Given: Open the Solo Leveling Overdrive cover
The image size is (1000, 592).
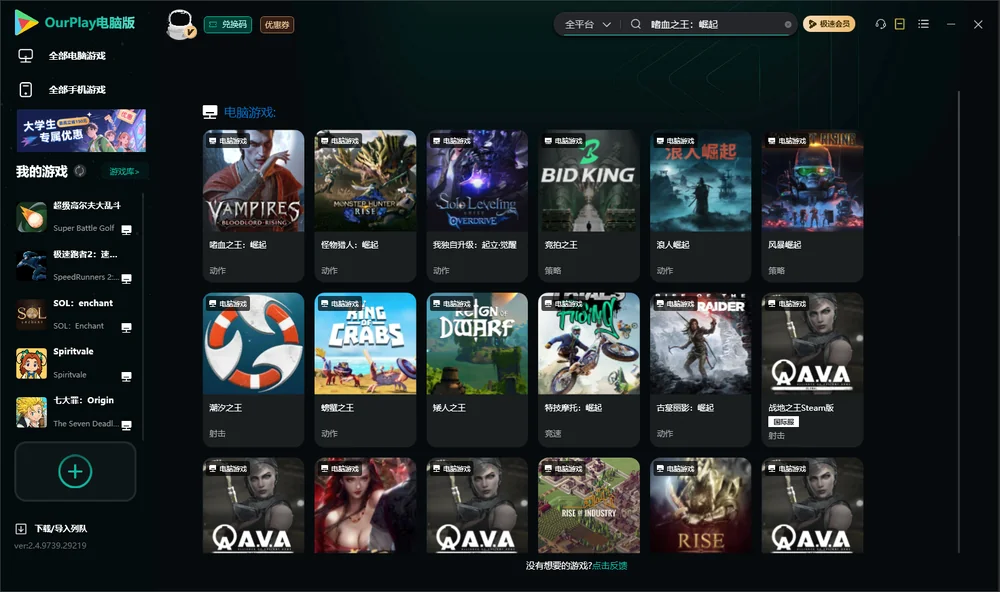Looking at the screenshot, I should point(477,181).
